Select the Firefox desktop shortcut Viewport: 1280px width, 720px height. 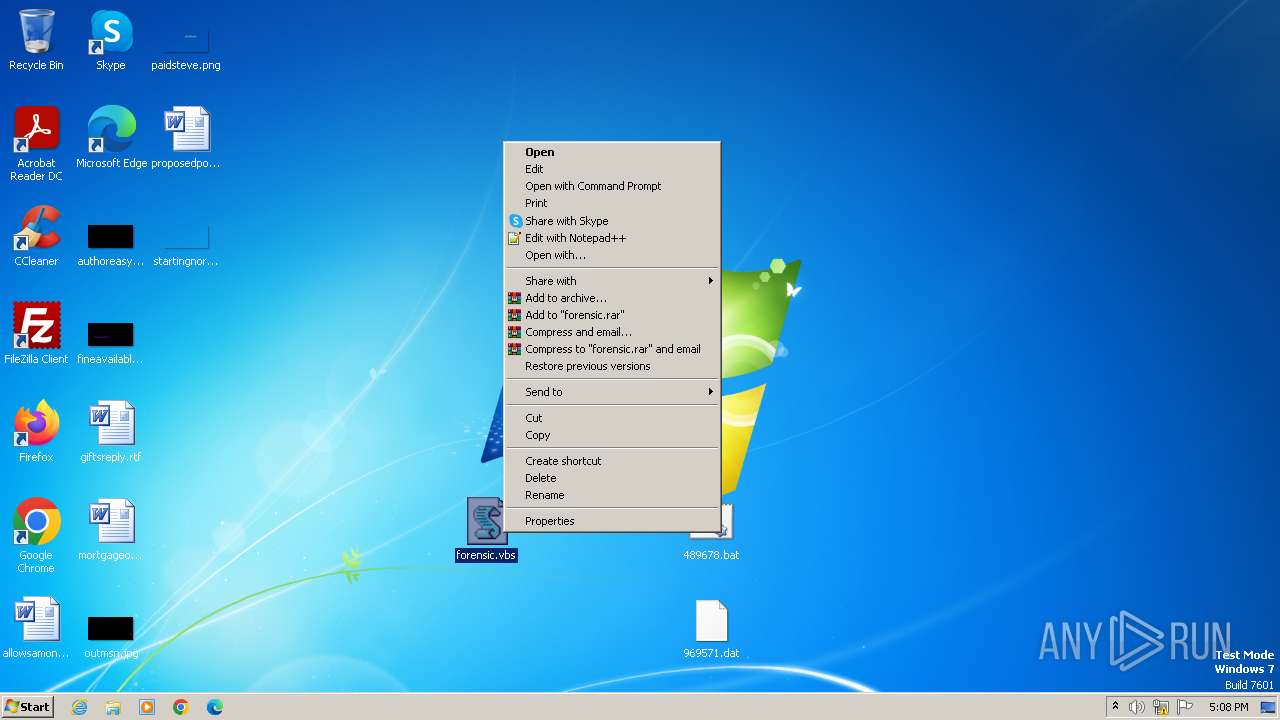pos(36,431)
